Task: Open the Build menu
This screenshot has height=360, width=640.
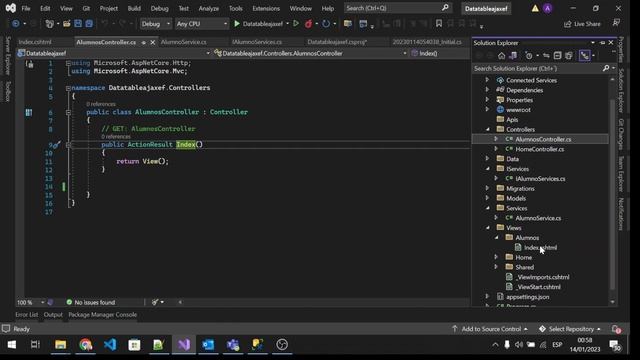Action: point(134,8)
